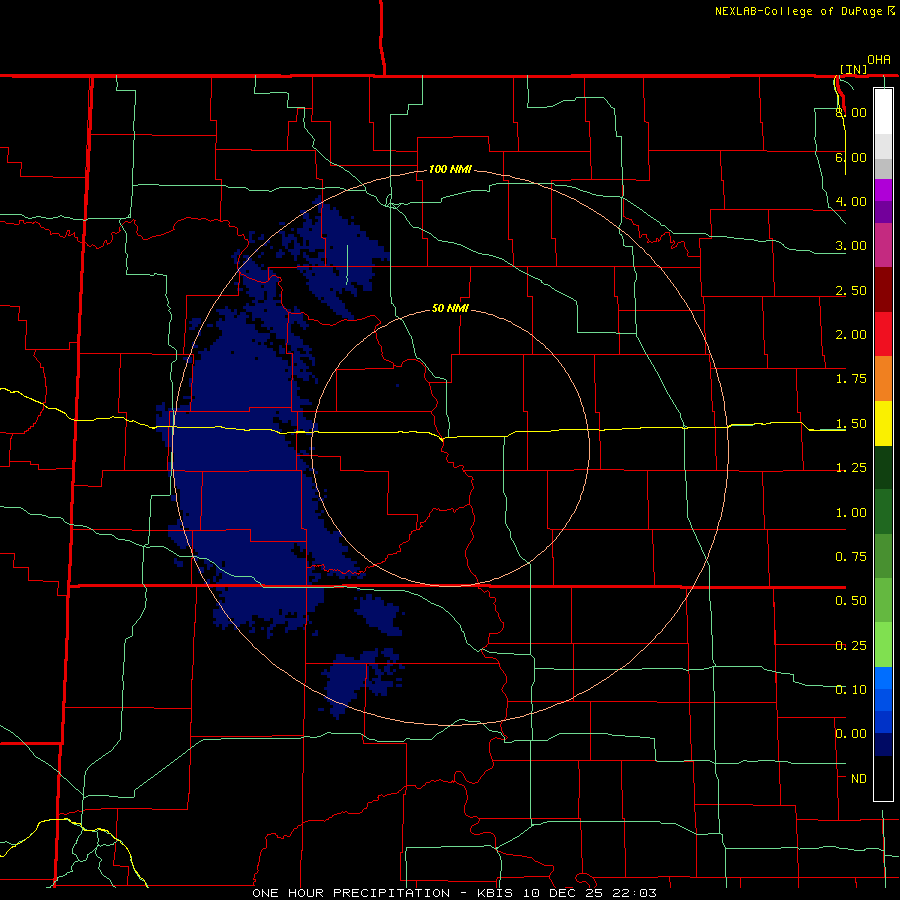Click the 2.00 legend value
The height and width of the screenshot is (900, 900).
pos(851,335)
